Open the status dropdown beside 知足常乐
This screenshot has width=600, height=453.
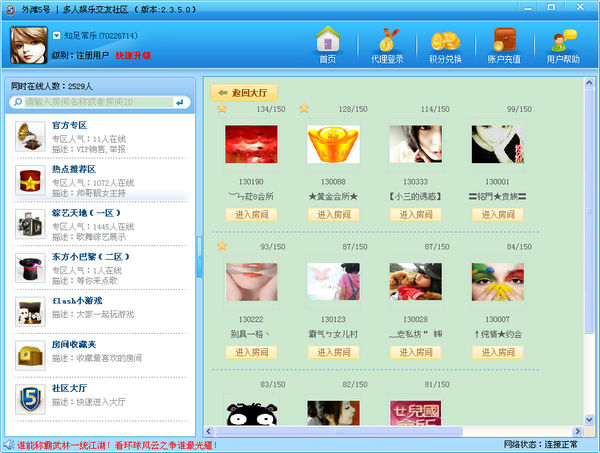click(56, 36)
